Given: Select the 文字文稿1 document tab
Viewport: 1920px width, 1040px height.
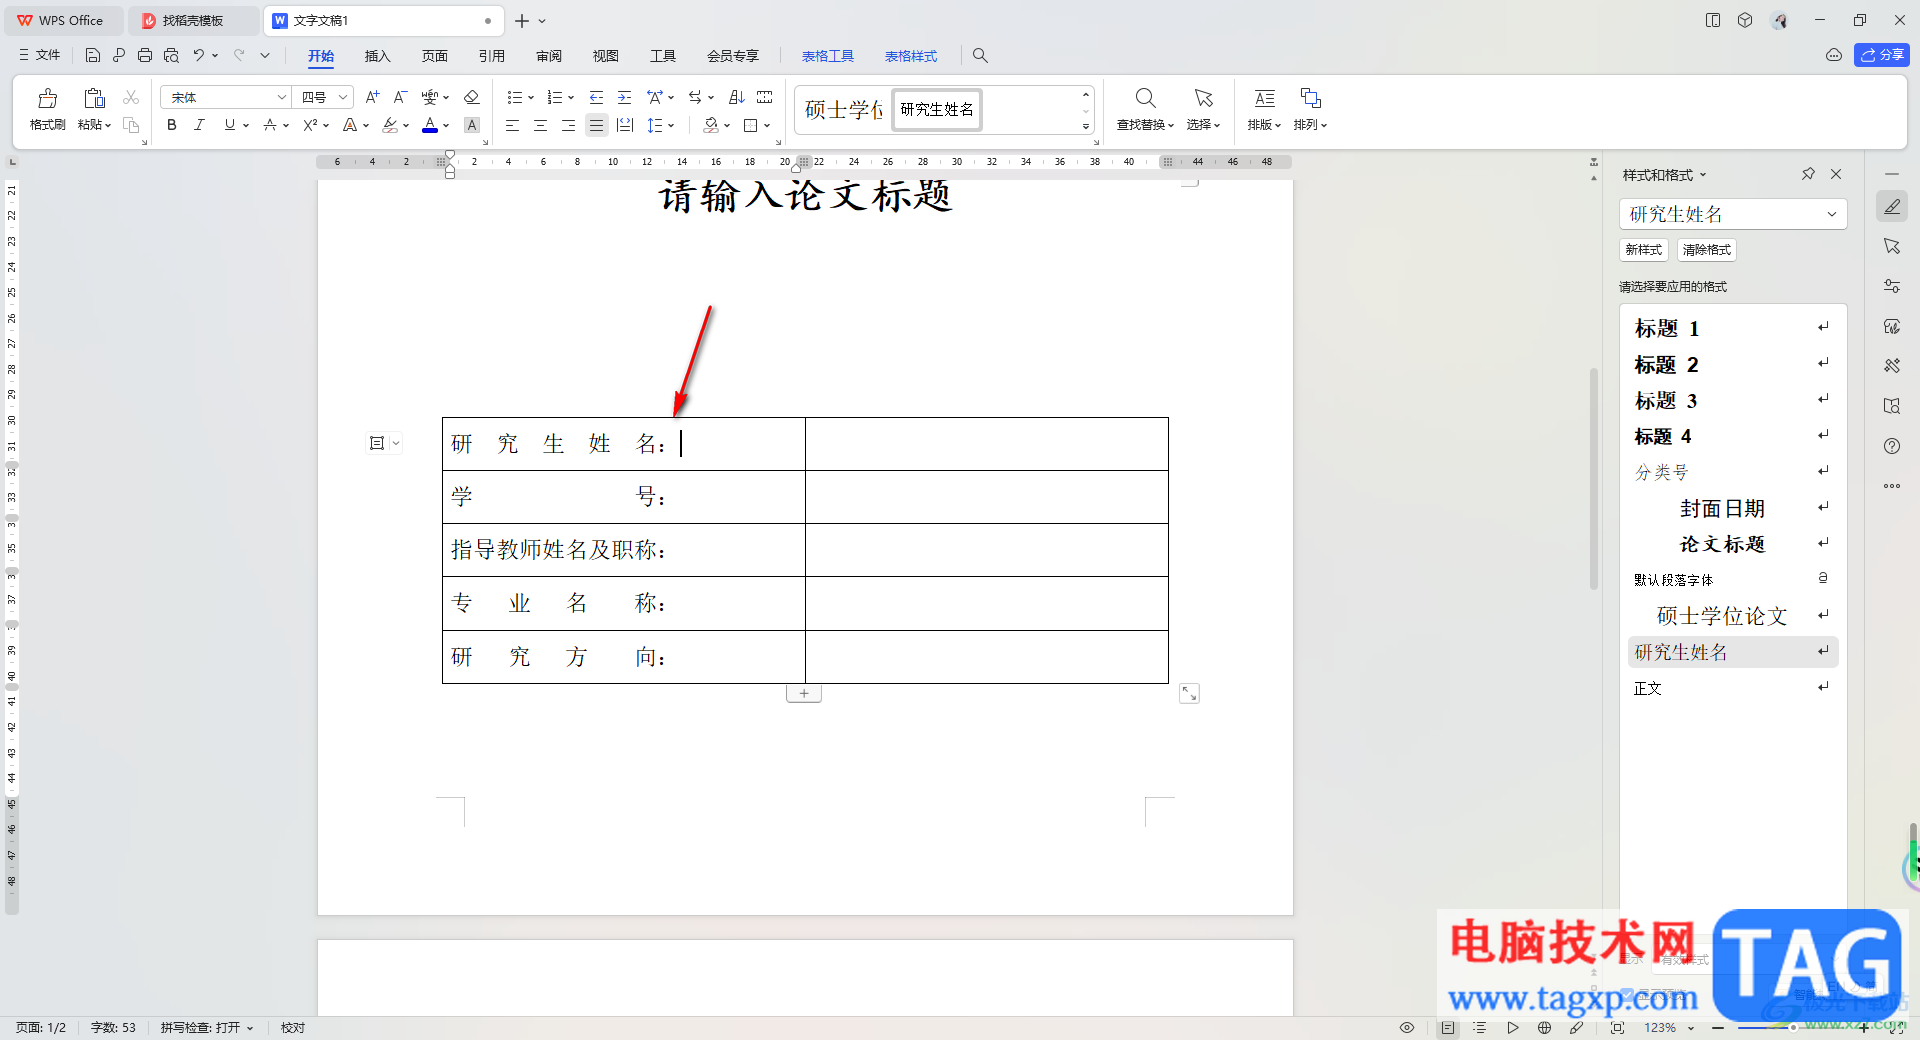Looking at the screenshot, I should 382,20.
